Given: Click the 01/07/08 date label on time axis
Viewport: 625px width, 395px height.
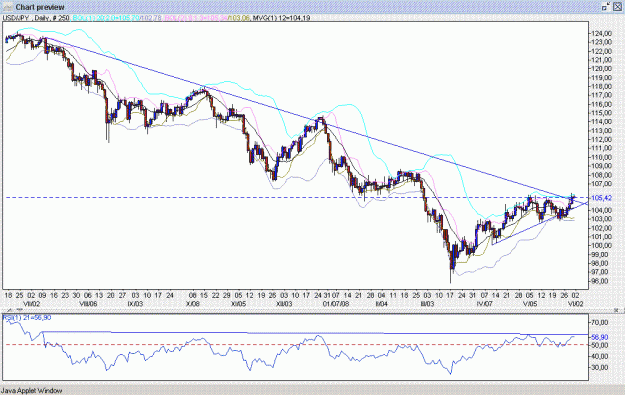Looking at the screenshot, I should click(x=336, y=304).
